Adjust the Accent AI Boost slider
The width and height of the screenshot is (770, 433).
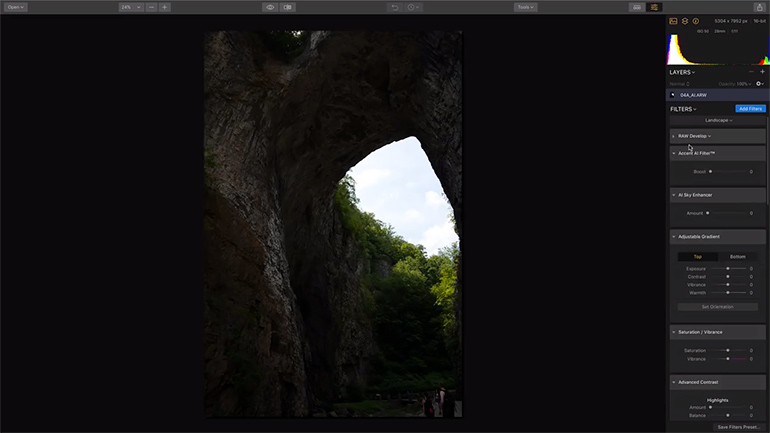pyautogui.click(x=710, y=171)
